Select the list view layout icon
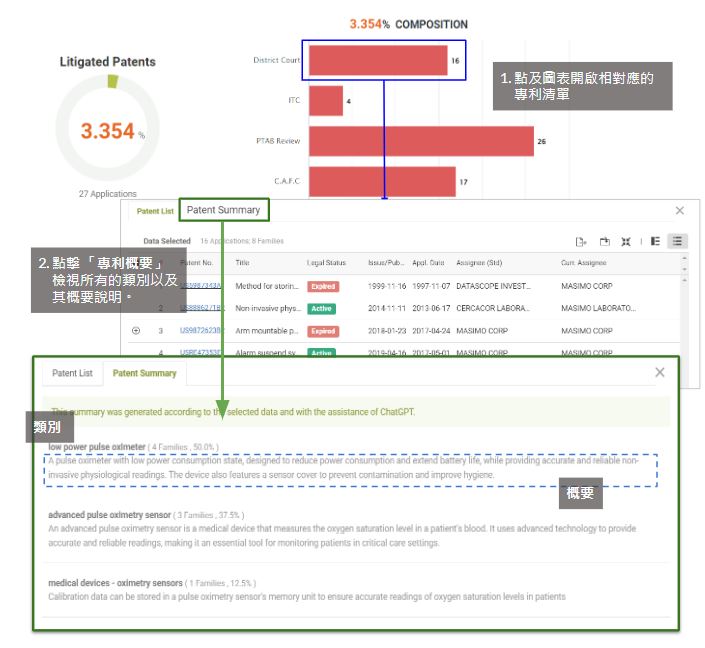Viewport: 705px width, 648px height. (677, 241)
